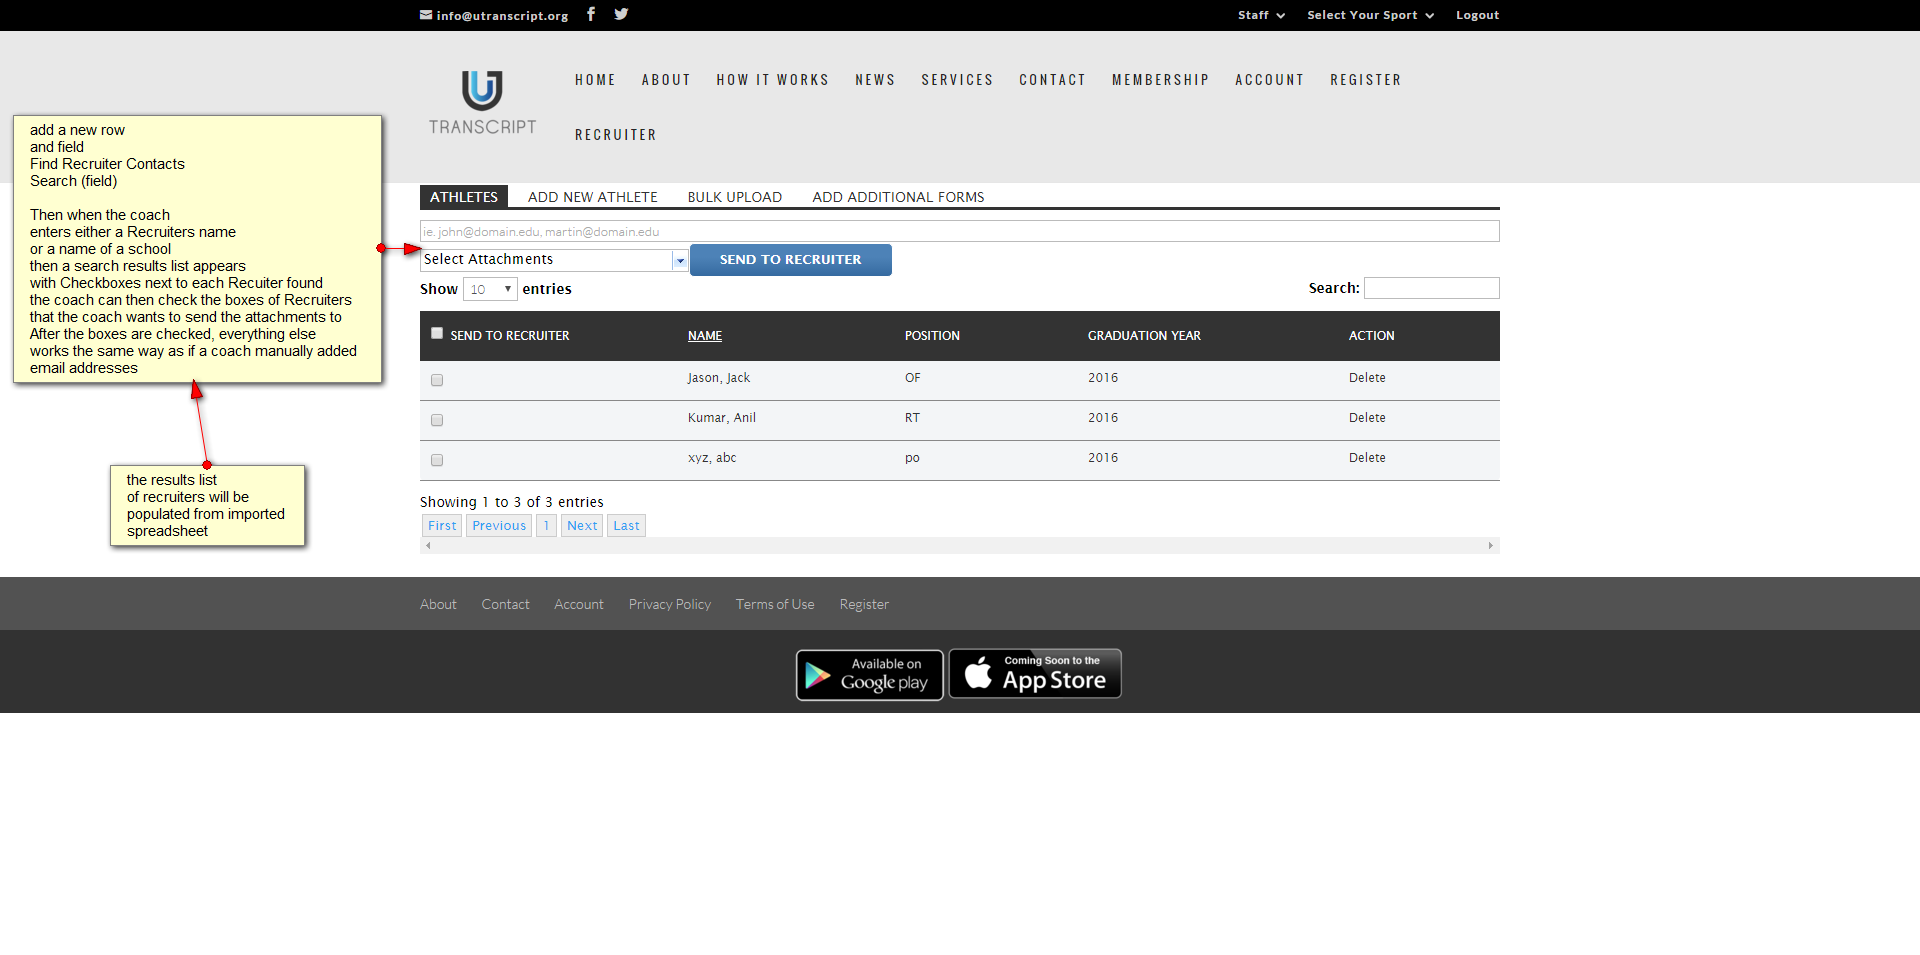Screen dimensions: 1920x955
Task: Check the box for Jason, Jack
Action: [x=437, y=380]
